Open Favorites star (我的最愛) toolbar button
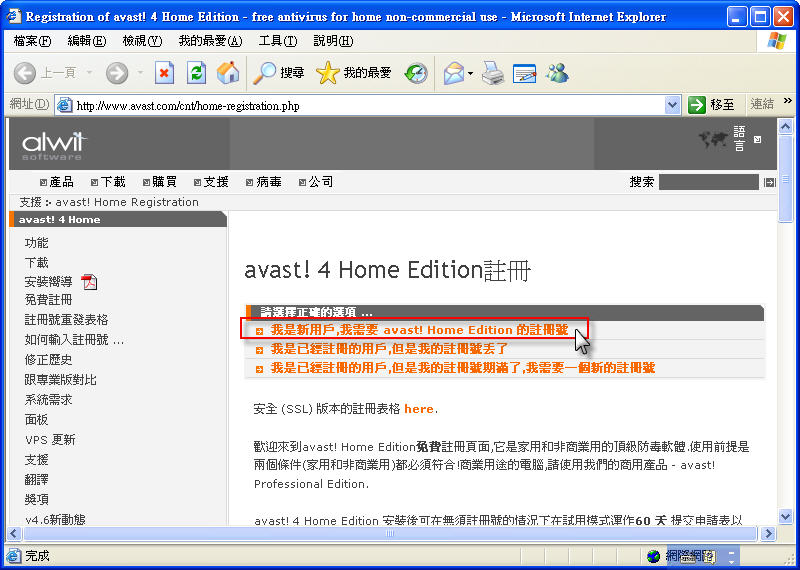This screenshot has height=570, width=800. click(353, 73)
